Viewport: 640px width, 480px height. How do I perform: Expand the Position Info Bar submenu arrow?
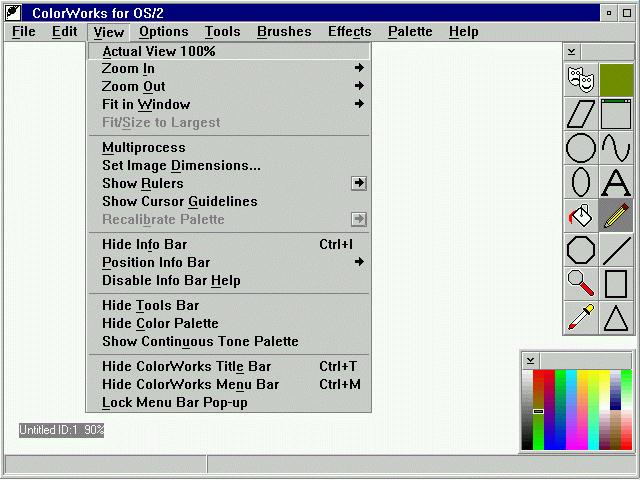(359, 262)
